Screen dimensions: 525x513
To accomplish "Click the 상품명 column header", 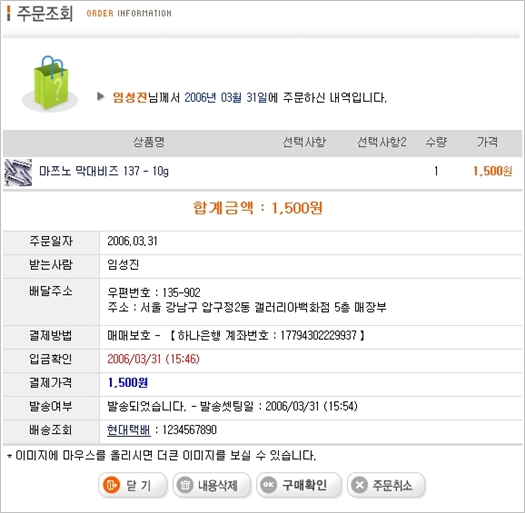I will pyautogui.click(x=149, y=142).
